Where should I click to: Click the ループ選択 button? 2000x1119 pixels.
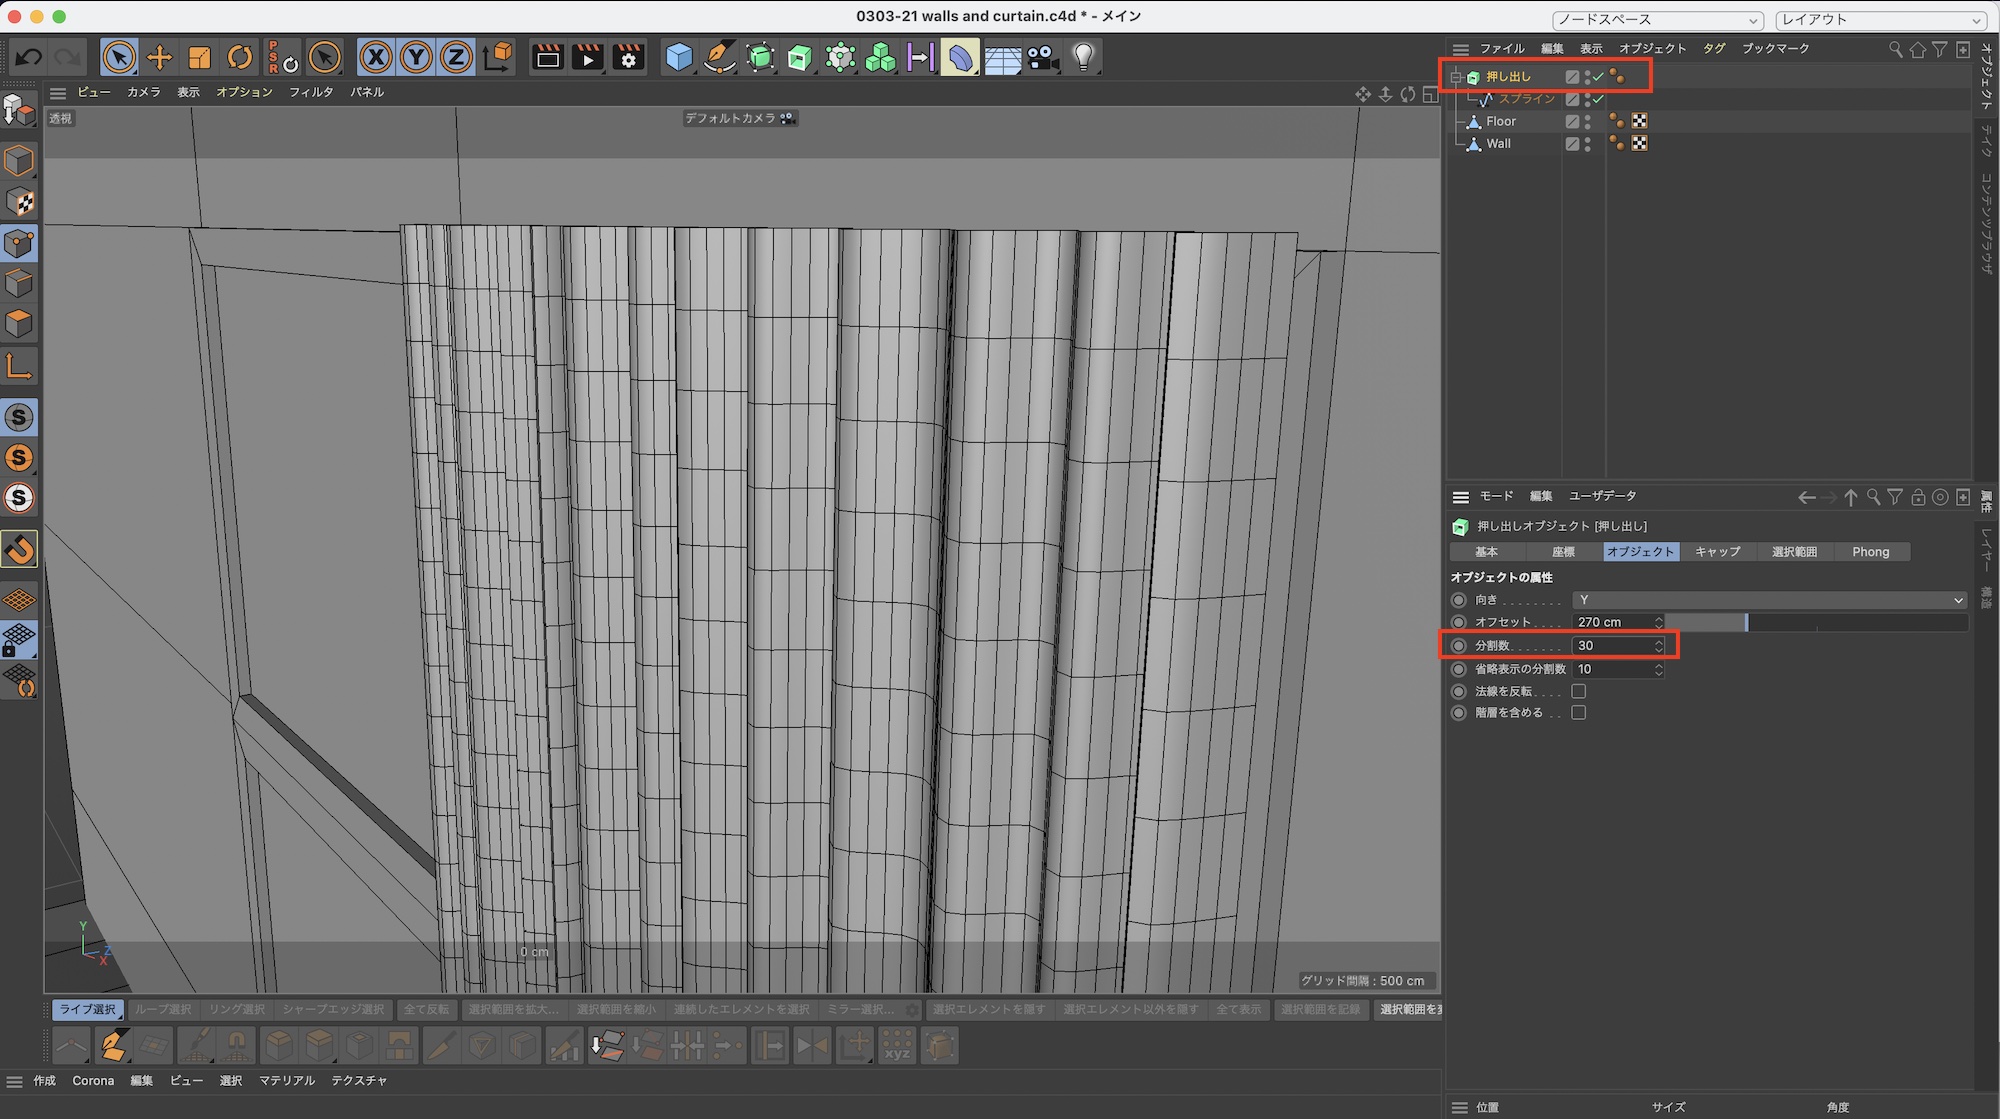click(x=162, y=1009)
